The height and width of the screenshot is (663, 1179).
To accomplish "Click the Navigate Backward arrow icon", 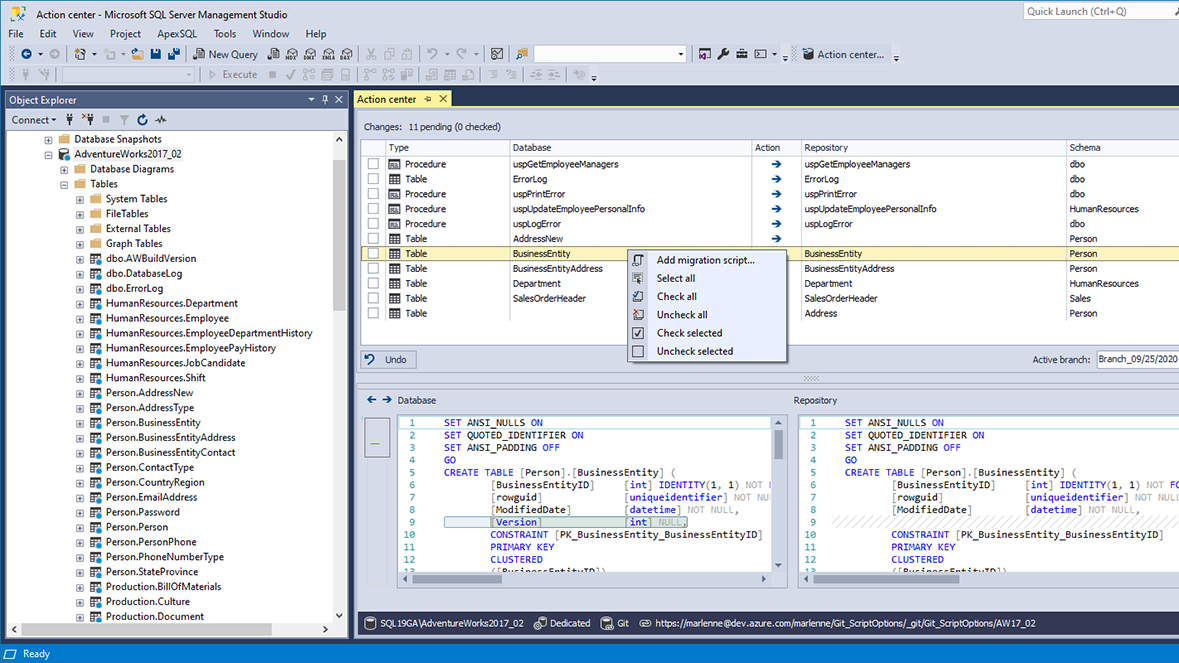I will (26, 54).
